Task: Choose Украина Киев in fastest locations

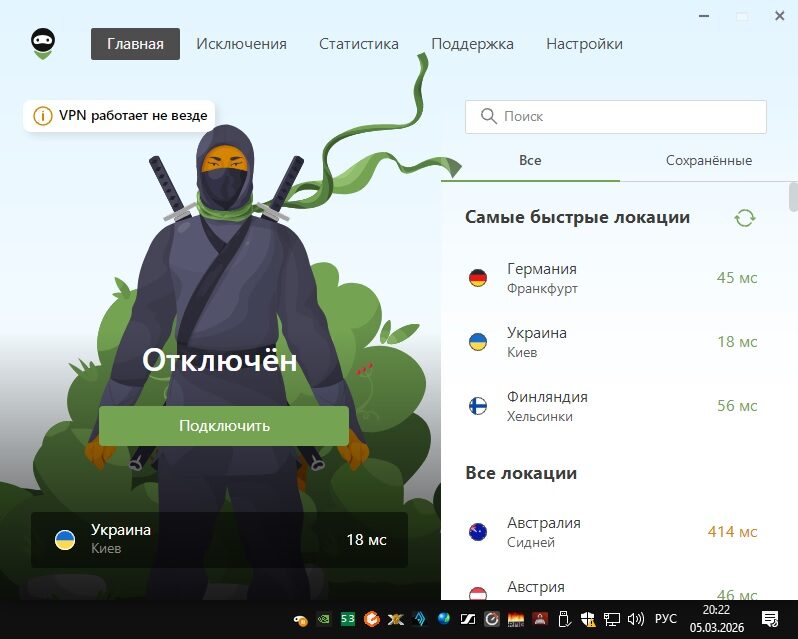Action: [614, 342]
